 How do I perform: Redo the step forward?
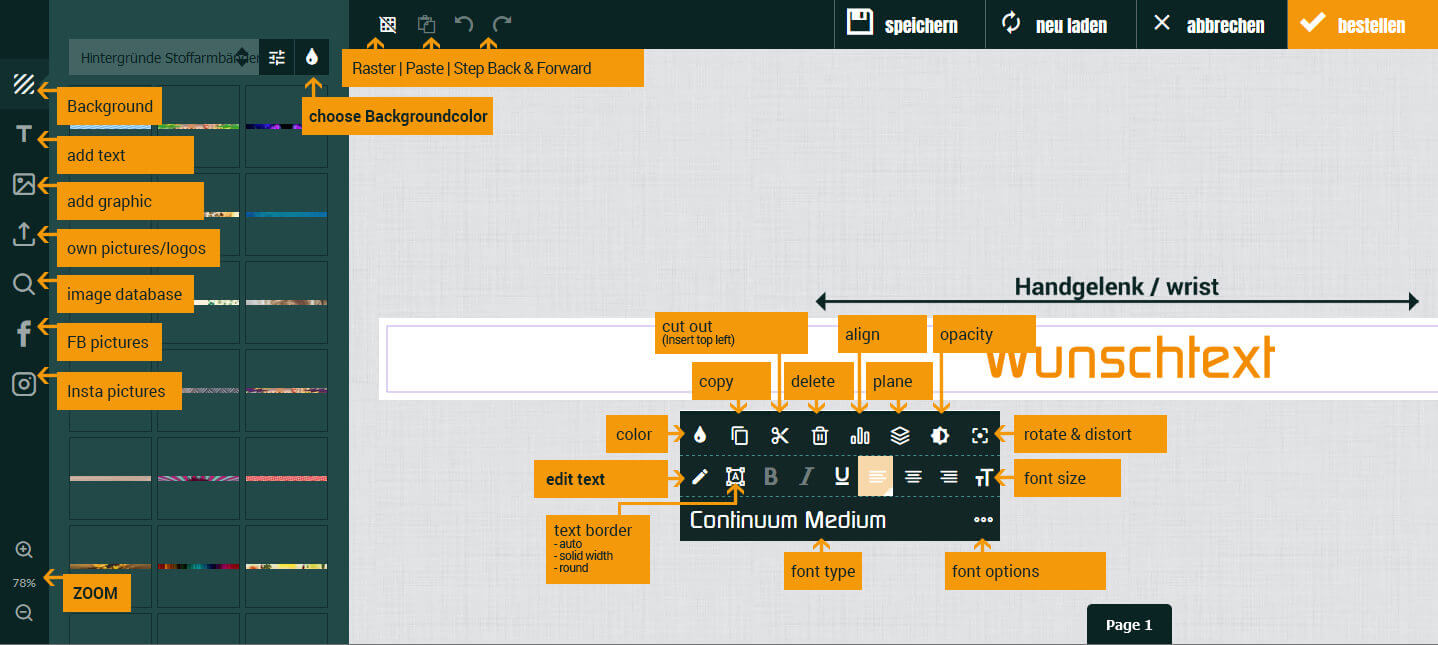502,24
